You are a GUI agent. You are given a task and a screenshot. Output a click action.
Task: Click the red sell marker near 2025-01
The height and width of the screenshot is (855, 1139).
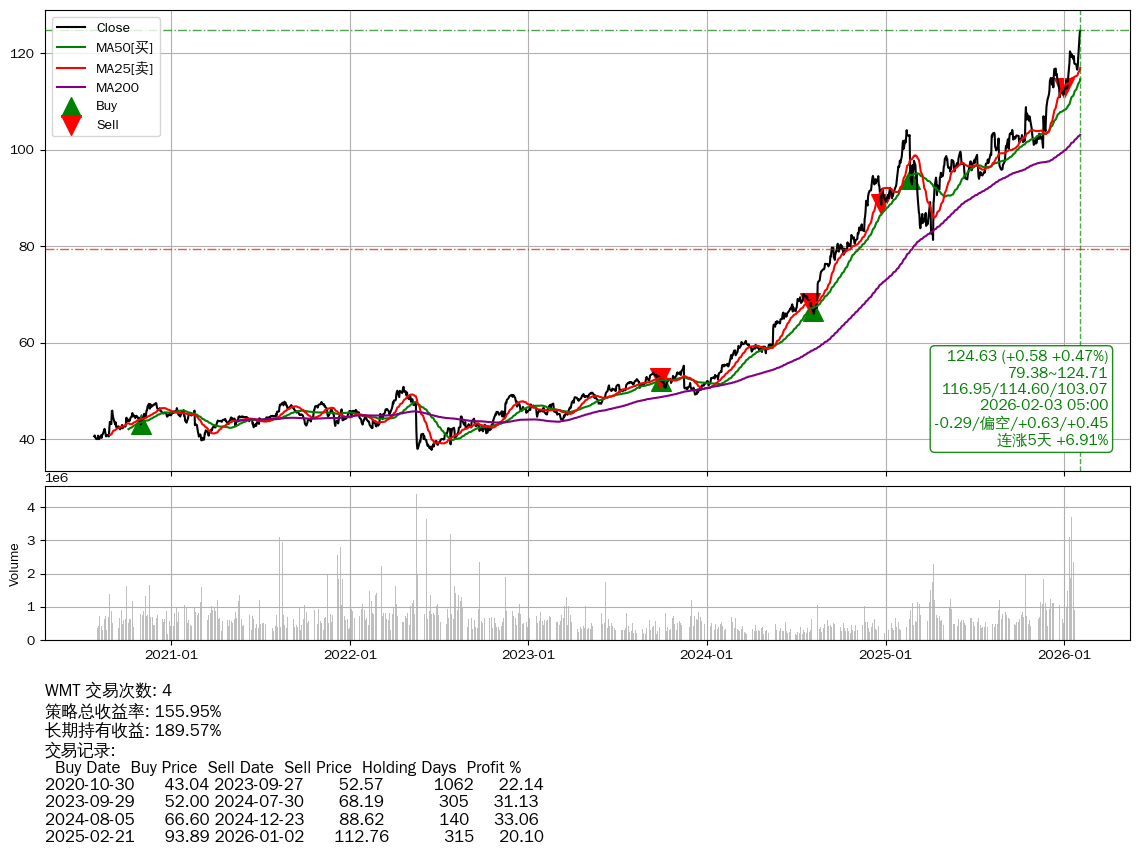[881, 203]
